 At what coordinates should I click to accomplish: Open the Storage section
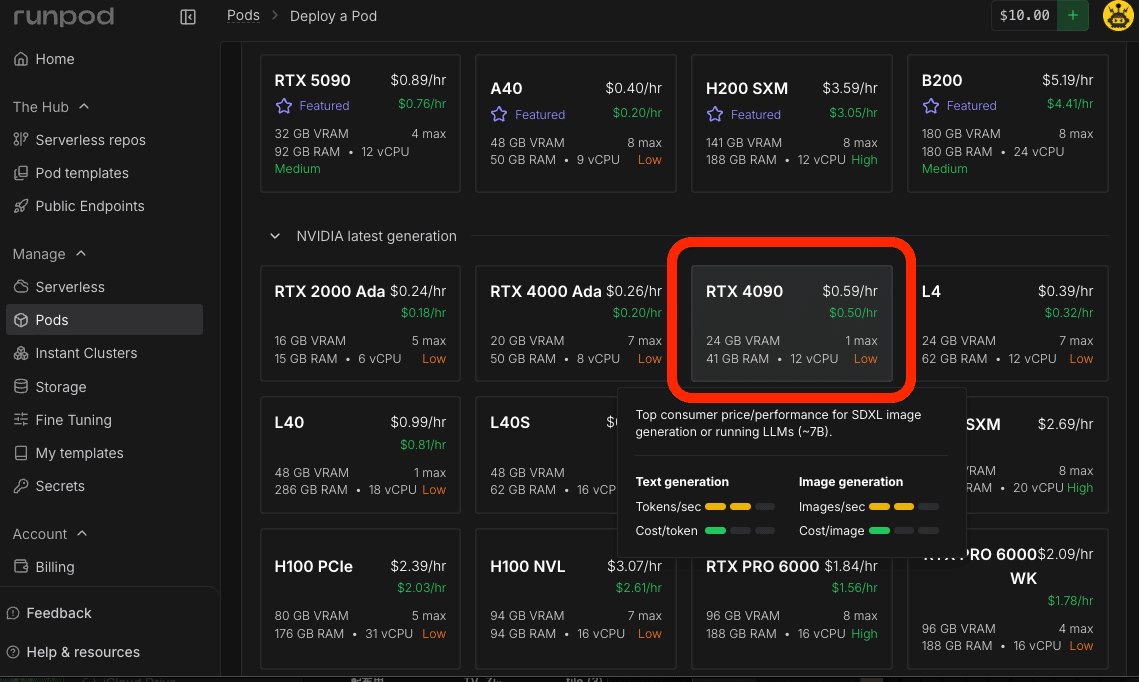pyautogui.click(x=58, y=387)
